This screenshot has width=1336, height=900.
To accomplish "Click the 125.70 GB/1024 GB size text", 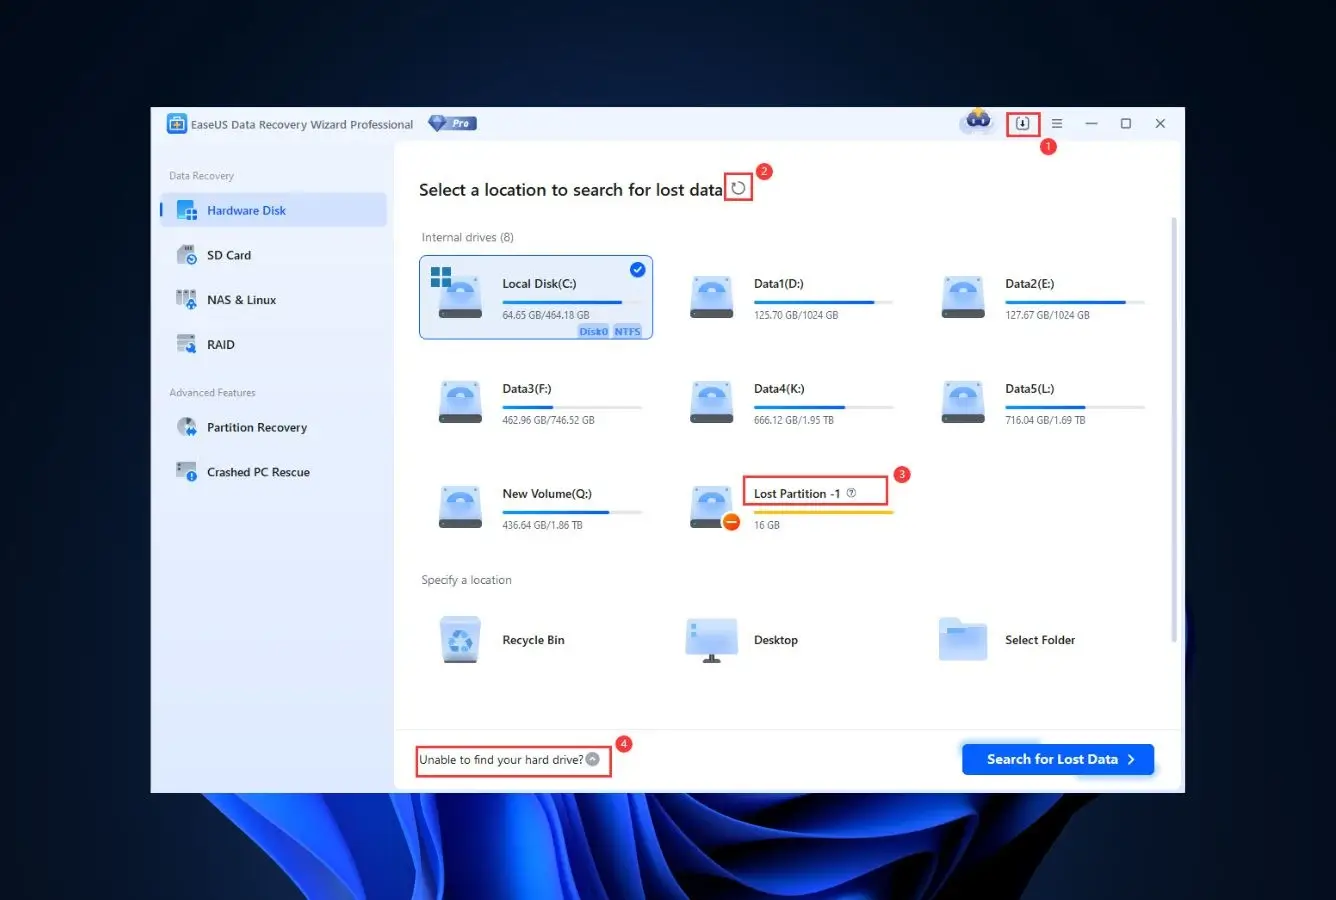I will click(x=796, y=315).
